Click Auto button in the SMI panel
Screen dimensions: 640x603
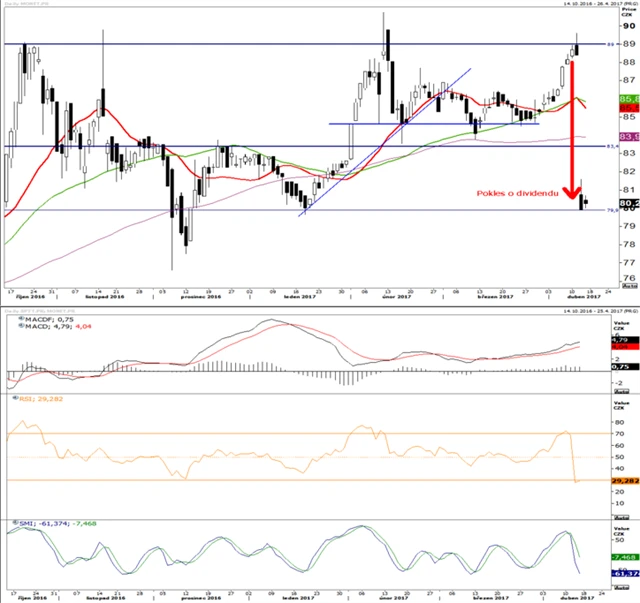(x=622, y=587)
